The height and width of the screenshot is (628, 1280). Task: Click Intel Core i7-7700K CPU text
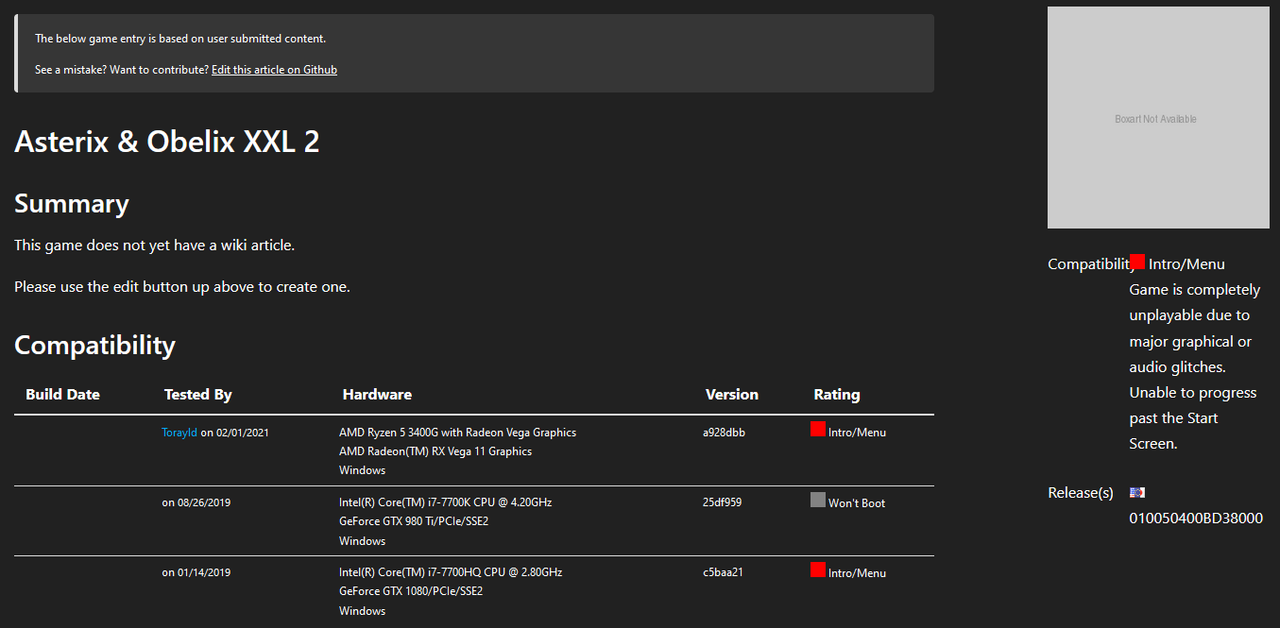pos(446,503)
